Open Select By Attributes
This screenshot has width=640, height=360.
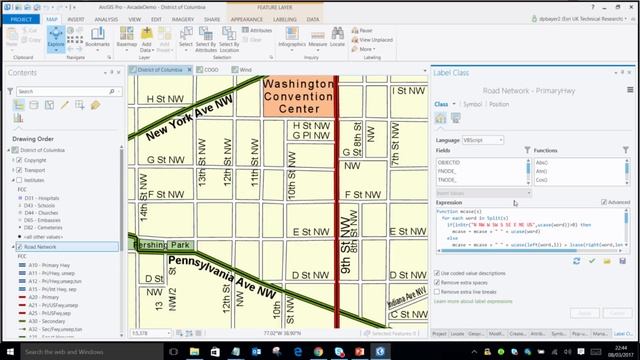click(x=206, y=39)
